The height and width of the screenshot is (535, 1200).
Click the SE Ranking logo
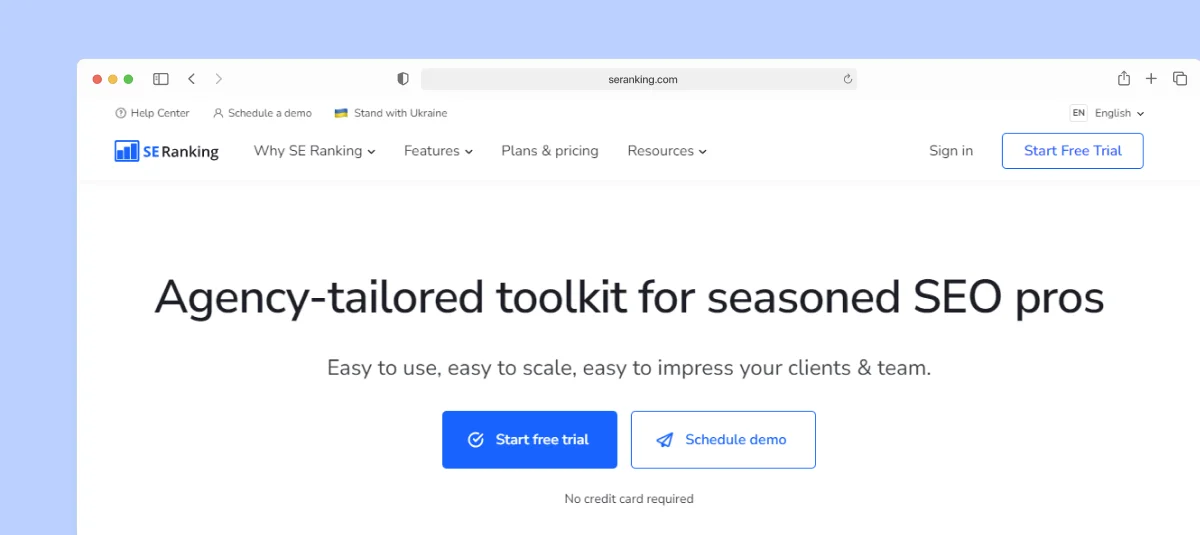coord(166,151)
